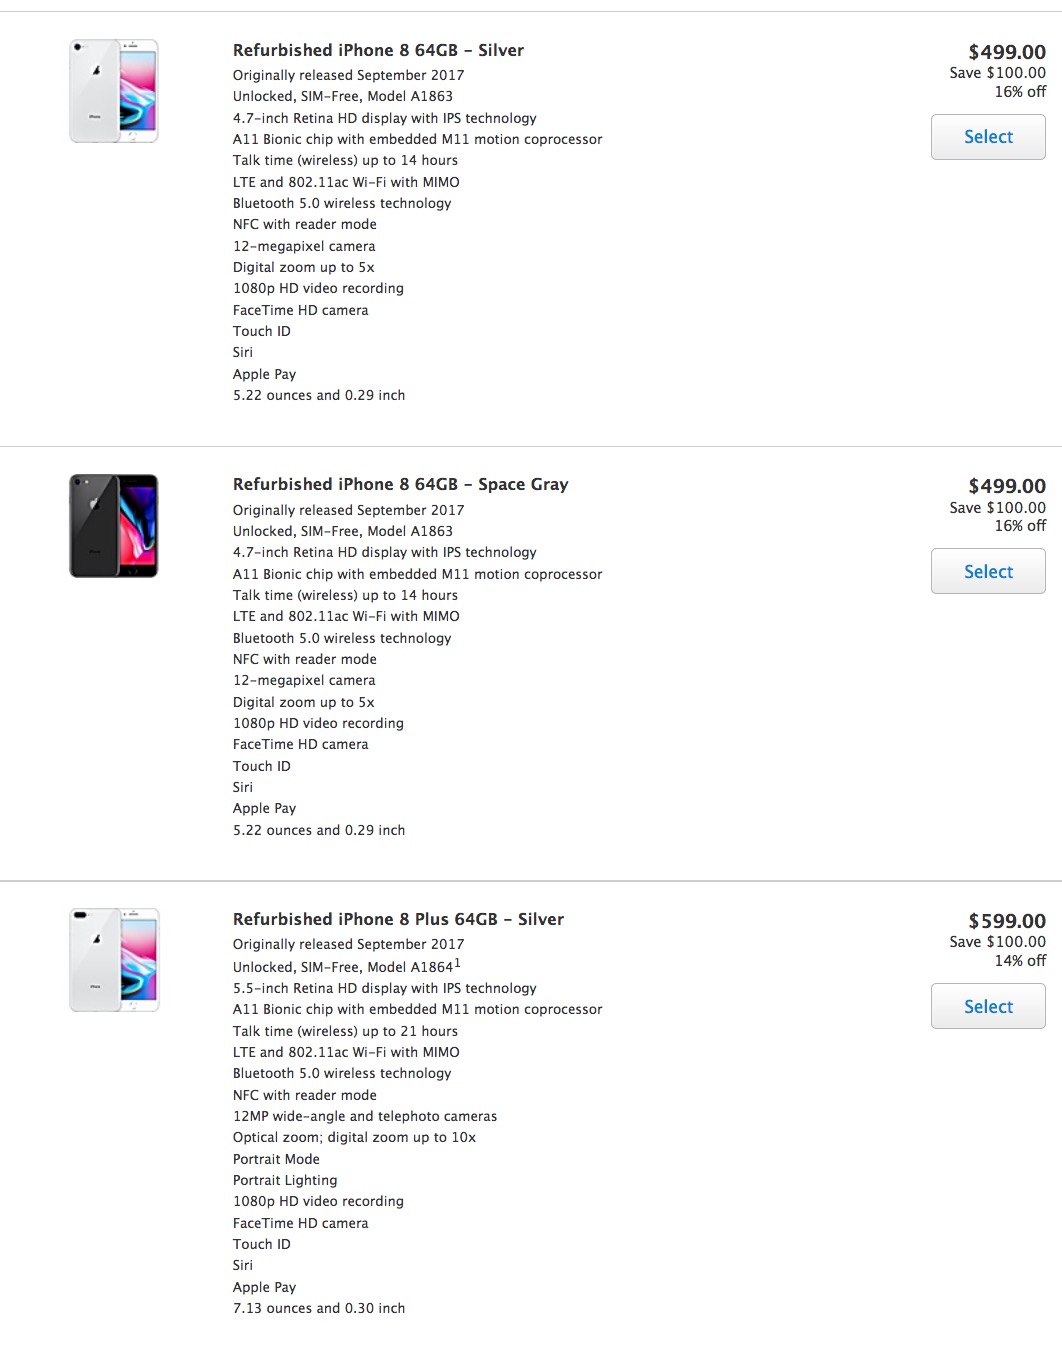Click the 5.5-inch Retina HD display line
1062x1354 pixels.
coord(384,988)
